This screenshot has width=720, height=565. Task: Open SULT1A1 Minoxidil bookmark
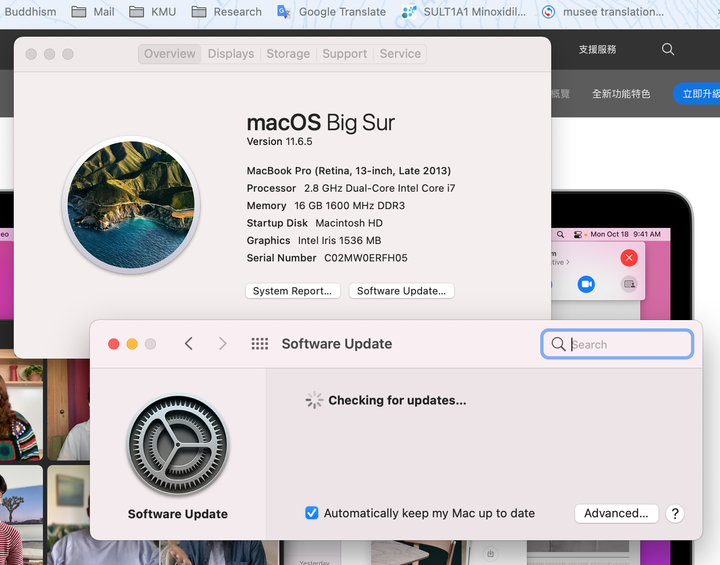click(463, 12)
